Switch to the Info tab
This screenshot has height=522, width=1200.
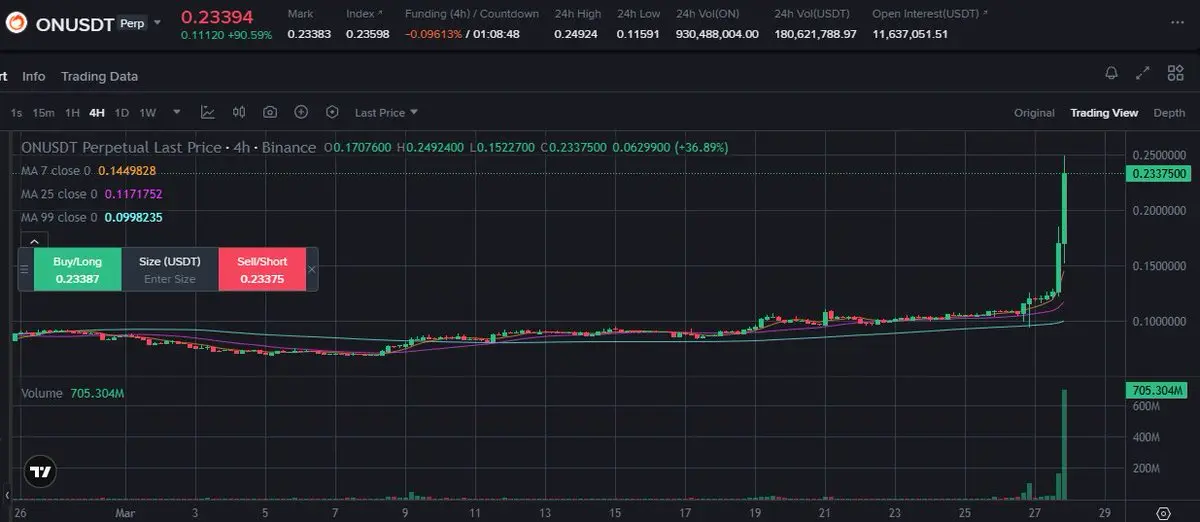[x=34, y=76]
